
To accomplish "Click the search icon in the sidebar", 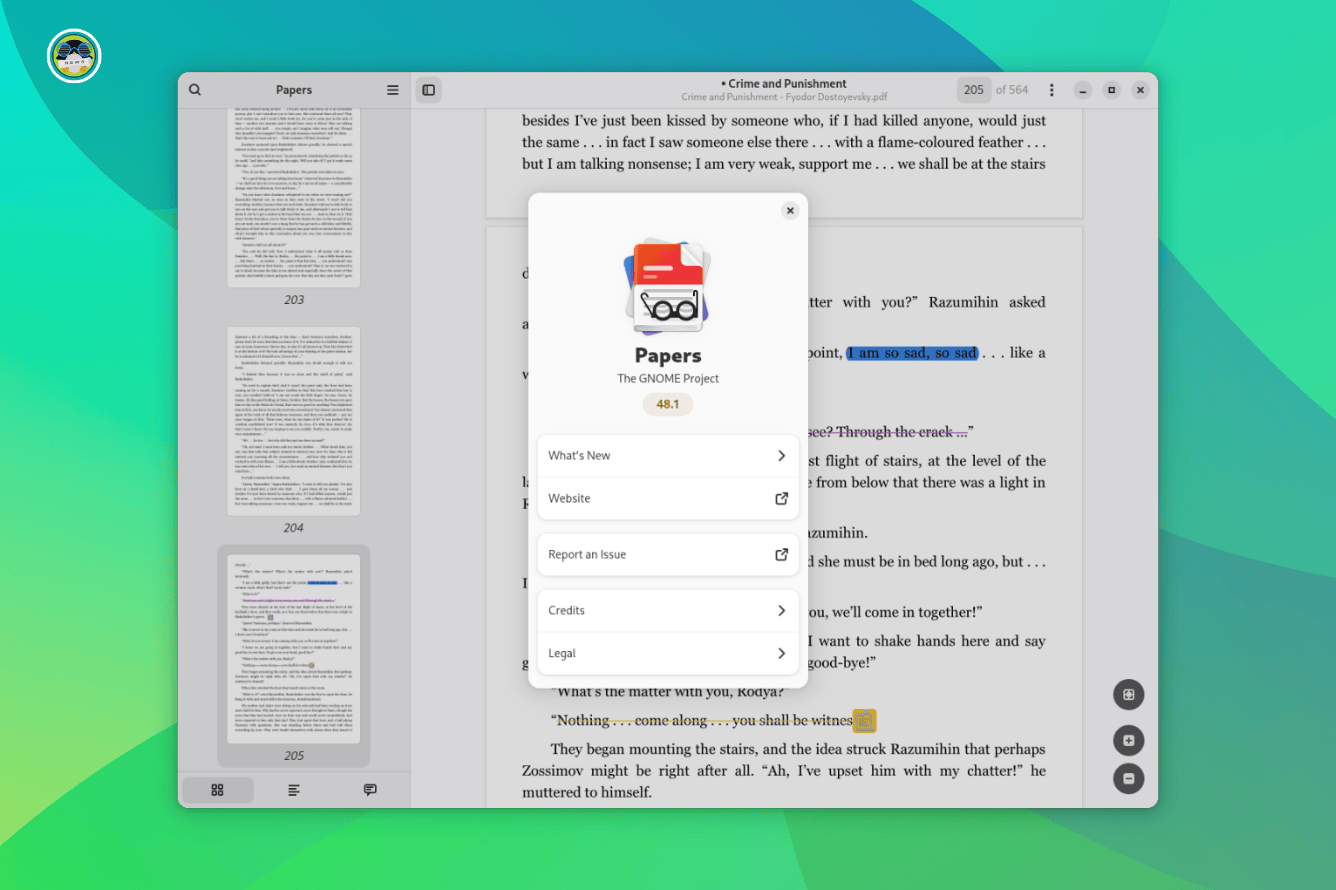I will pyautogui.click(x=195, y=90).
